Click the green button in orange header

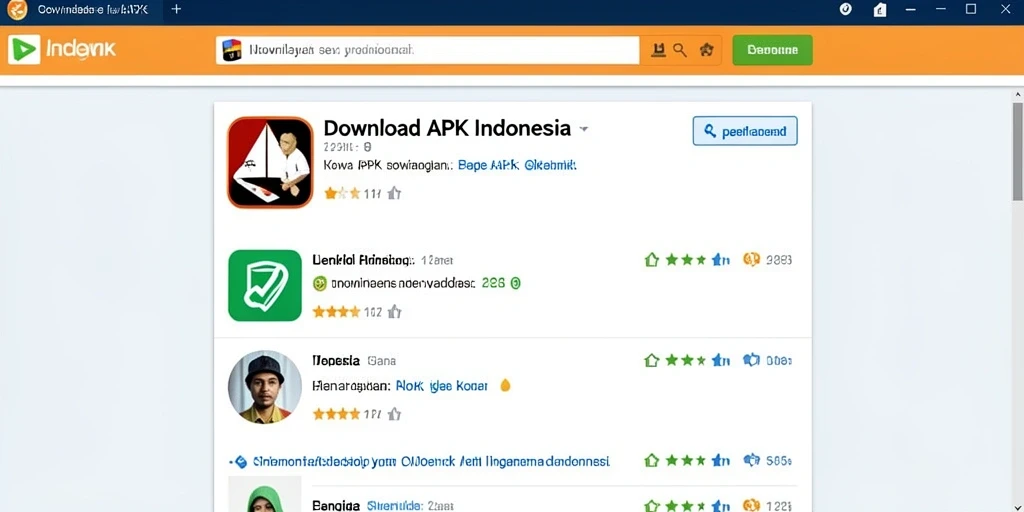pyautogui.click(x=773, y=50)
